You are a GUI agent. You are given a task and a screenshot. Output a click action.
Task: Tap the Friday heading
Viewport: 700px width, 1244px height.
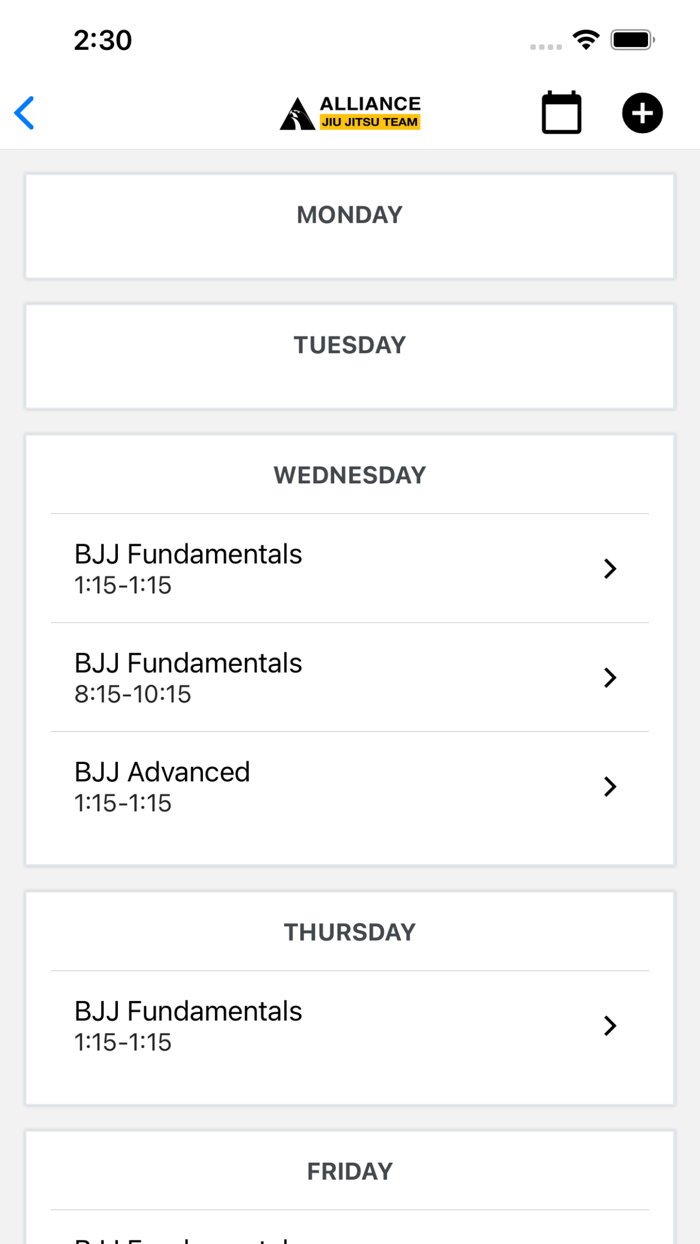point(350,1171)
